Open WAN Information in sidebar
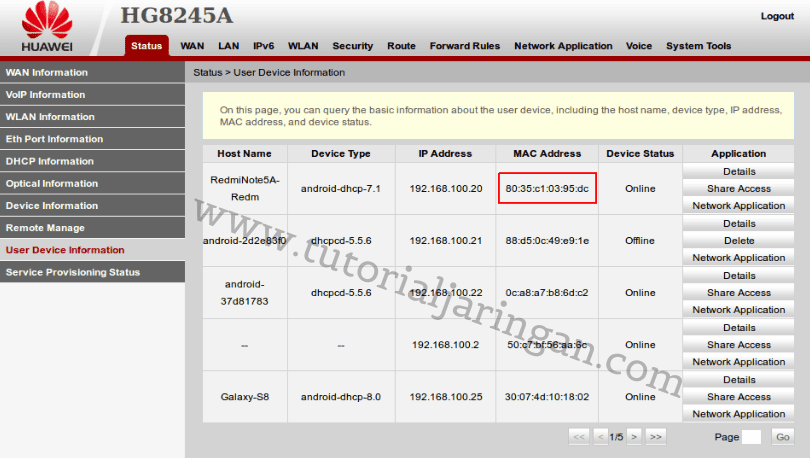This screenshot has width=810, height=458. 92,72
